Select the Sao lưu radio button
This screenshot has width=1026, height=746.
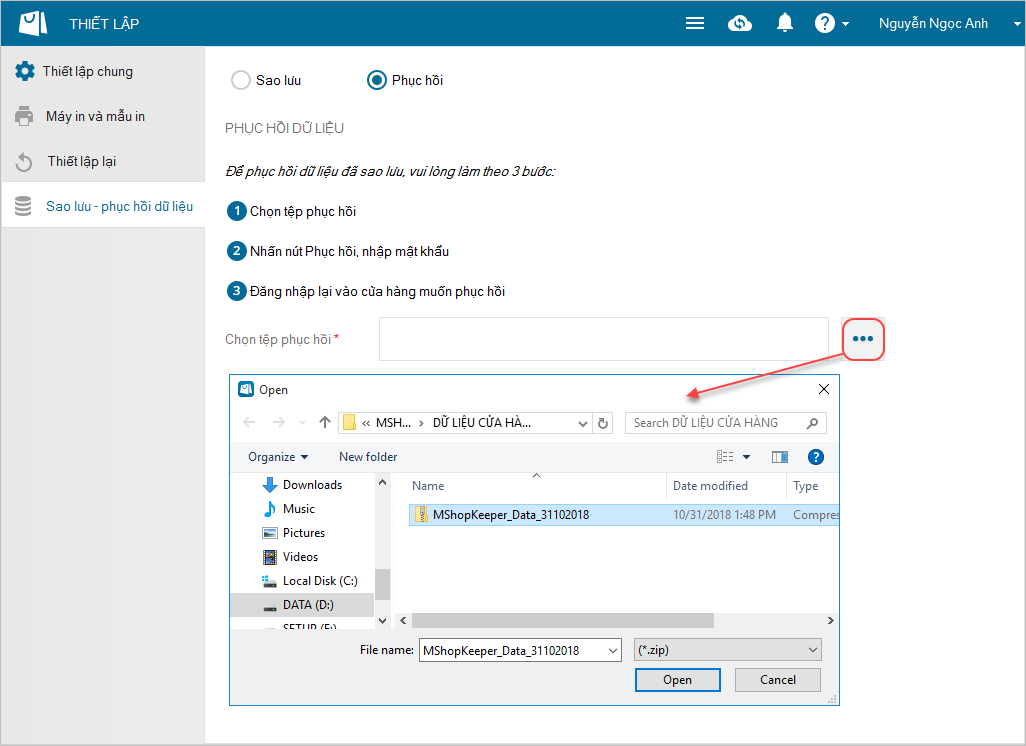(x=241, y=80)
